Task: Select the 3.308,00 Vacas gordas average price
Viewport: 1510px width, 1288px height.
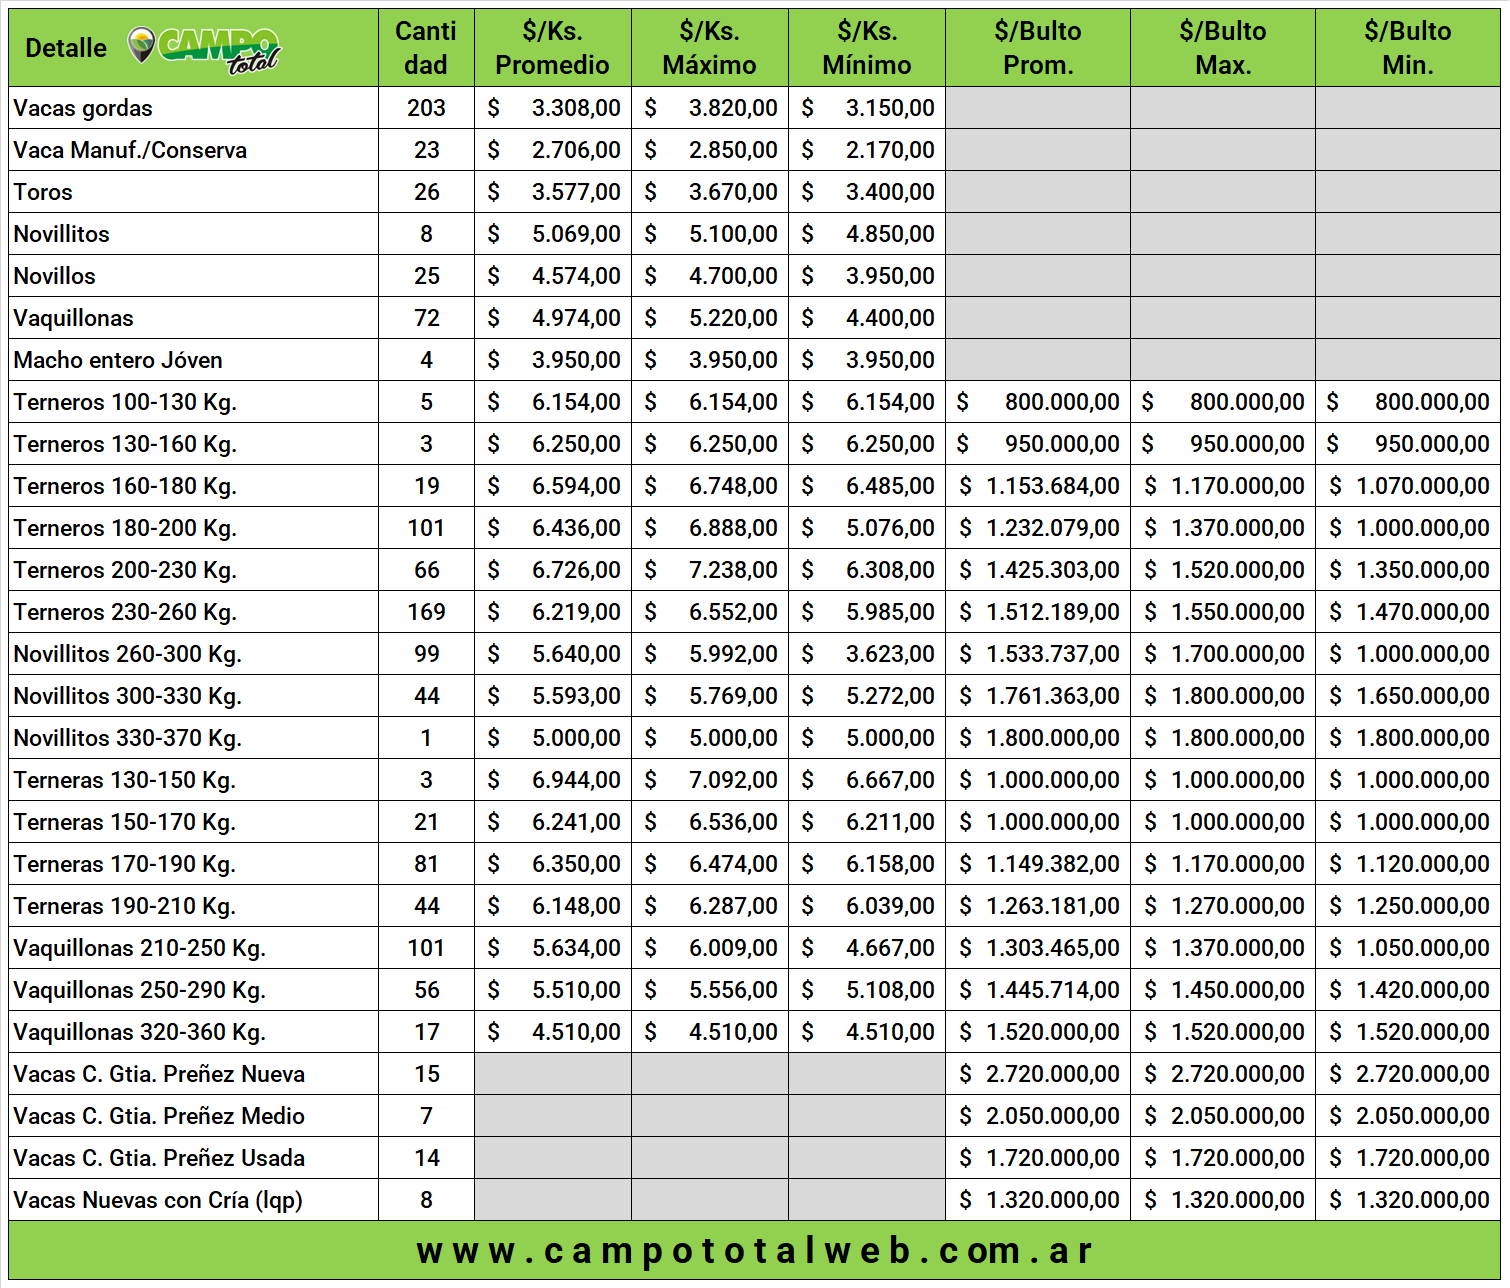Action: (576, 108)
